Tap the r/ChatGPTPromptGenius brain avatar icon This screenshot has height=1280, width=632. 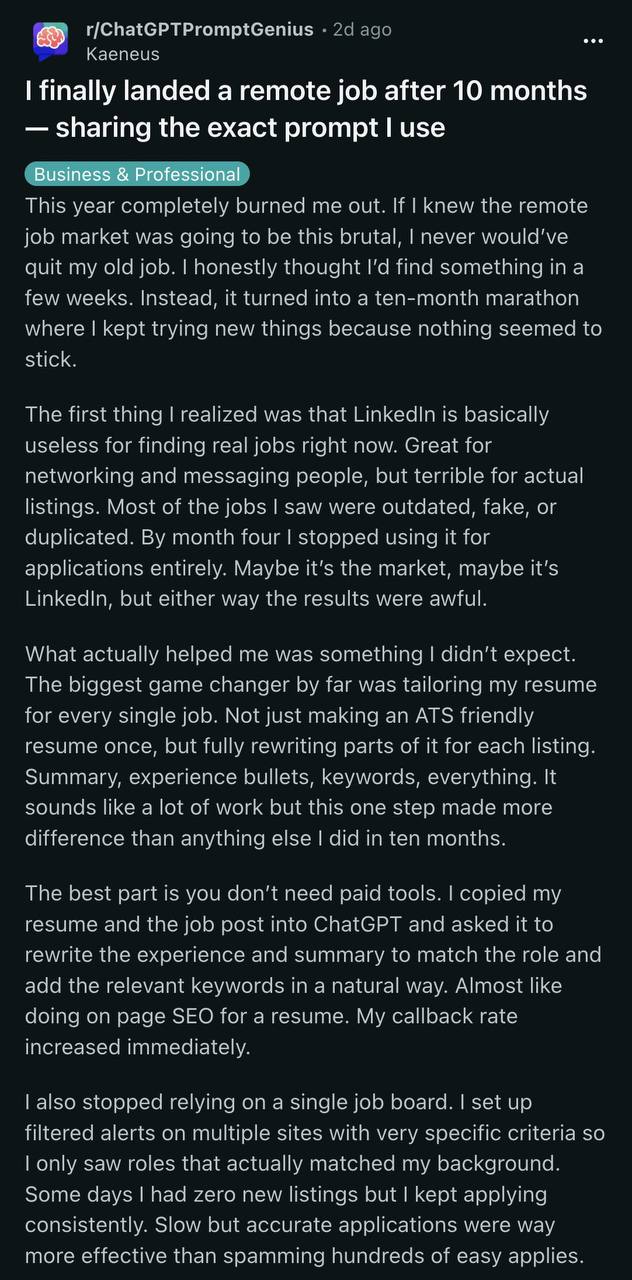tap(50, 41)
